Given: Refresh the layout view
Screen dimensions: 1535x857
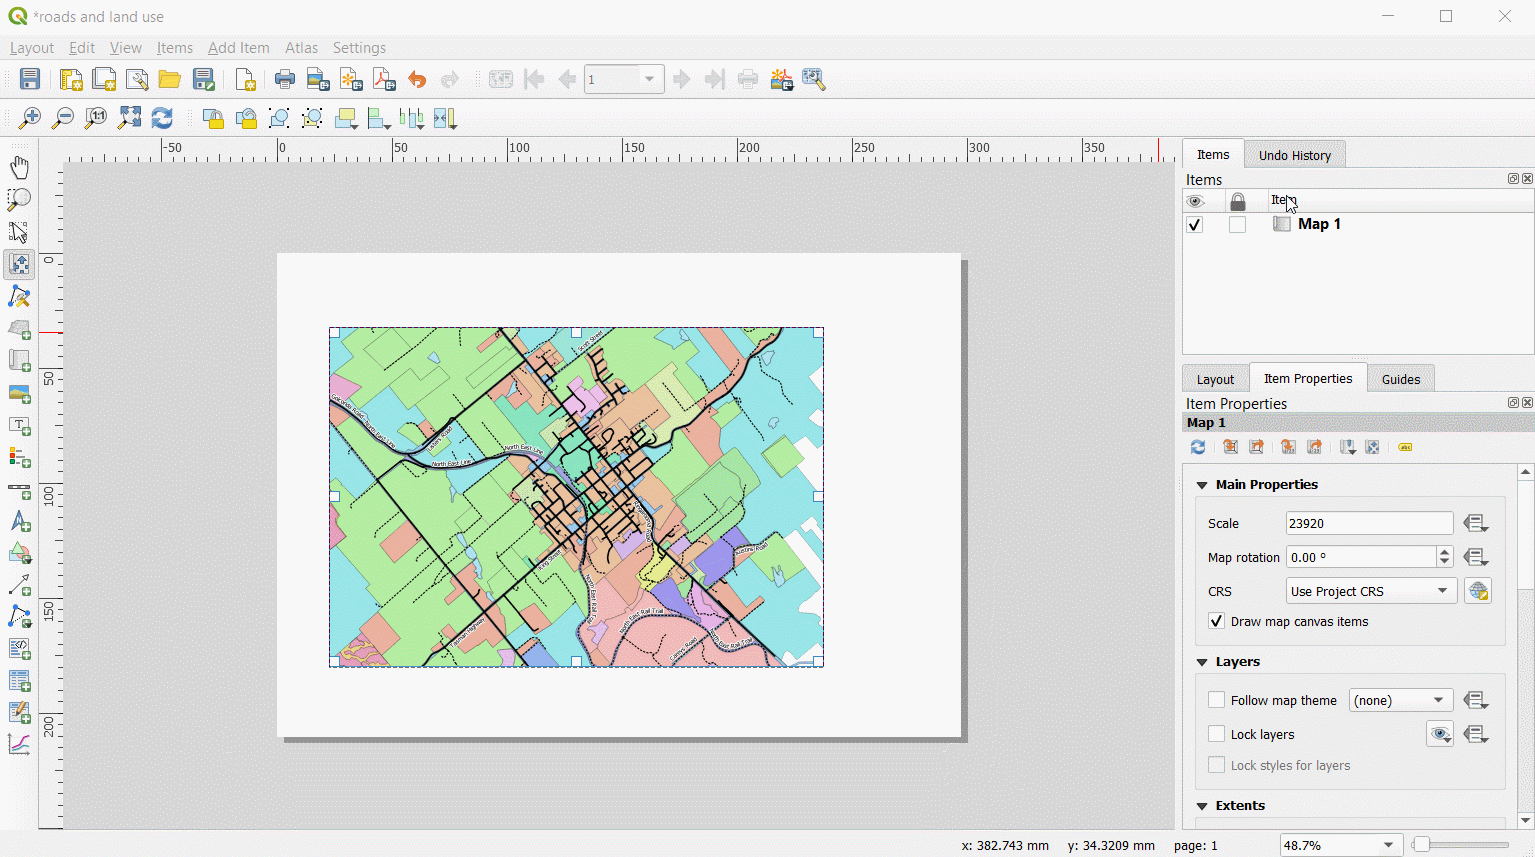Looking at the screenshot, I should click(x=162, y=119).
